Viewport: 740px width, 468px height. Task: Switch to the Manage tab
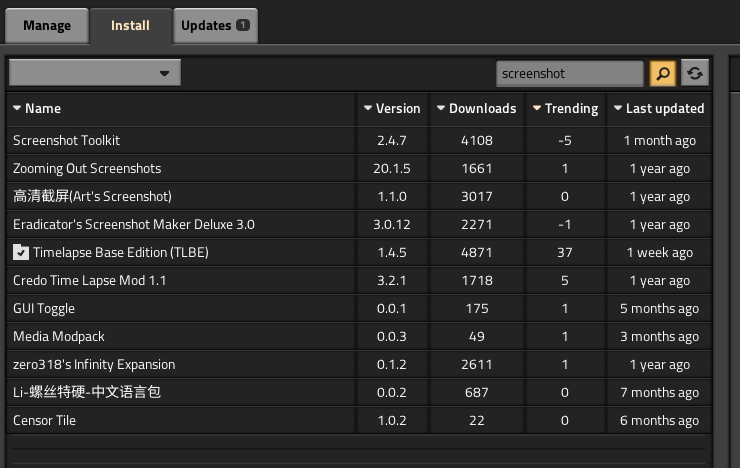[x=47, y=25]
